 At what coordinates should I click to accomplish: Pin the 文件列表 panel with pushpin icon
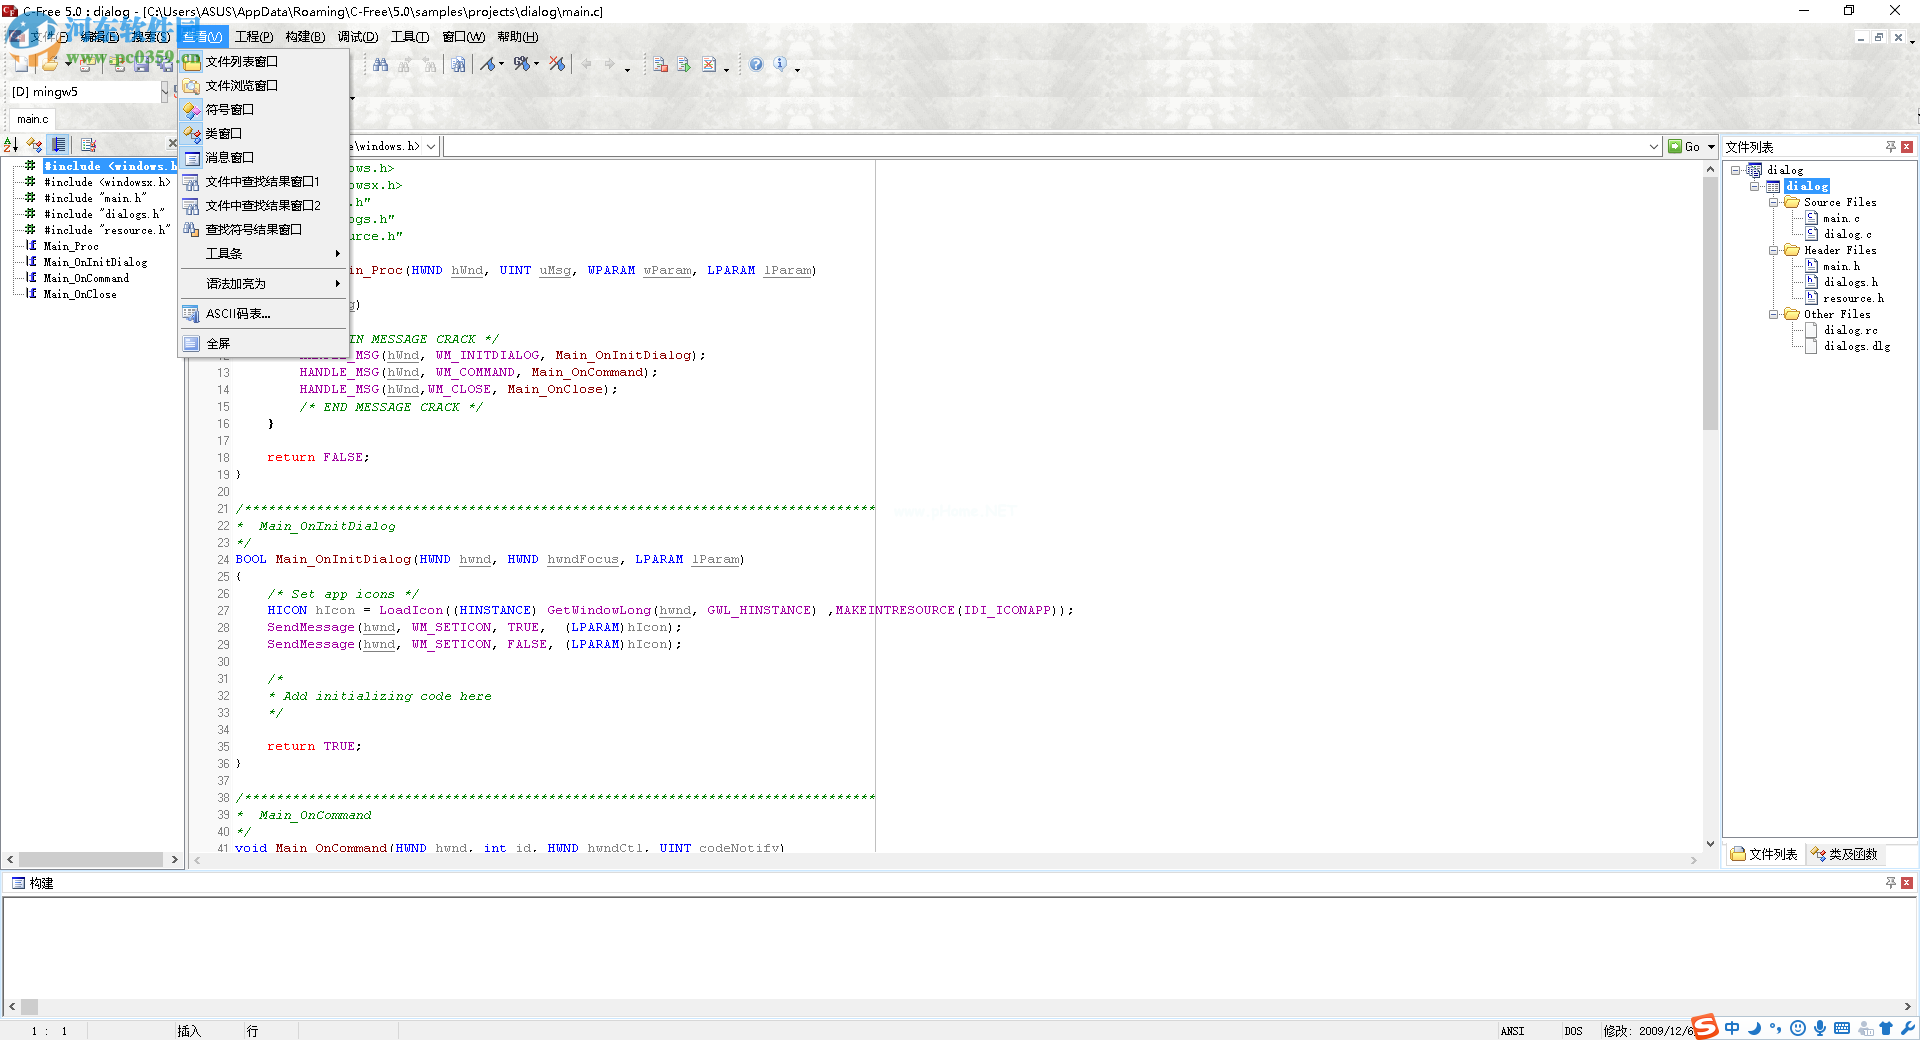(1890, 147)
